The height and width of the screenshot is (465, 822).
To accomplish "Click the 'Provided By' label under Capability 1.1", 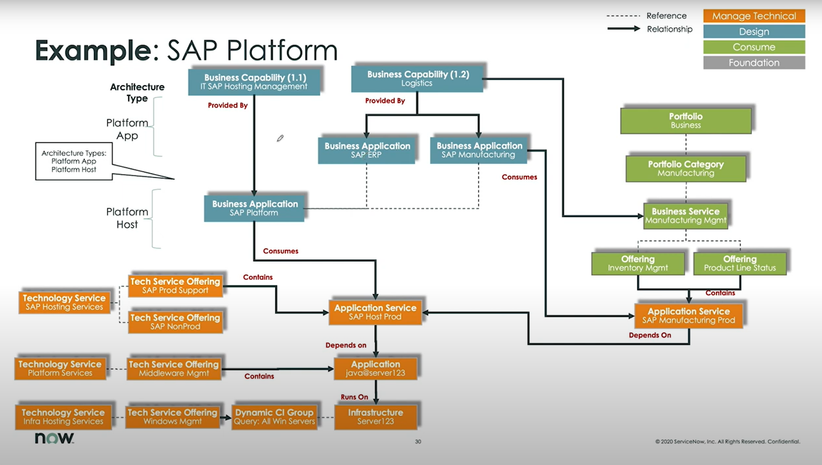I will (228, 105).
